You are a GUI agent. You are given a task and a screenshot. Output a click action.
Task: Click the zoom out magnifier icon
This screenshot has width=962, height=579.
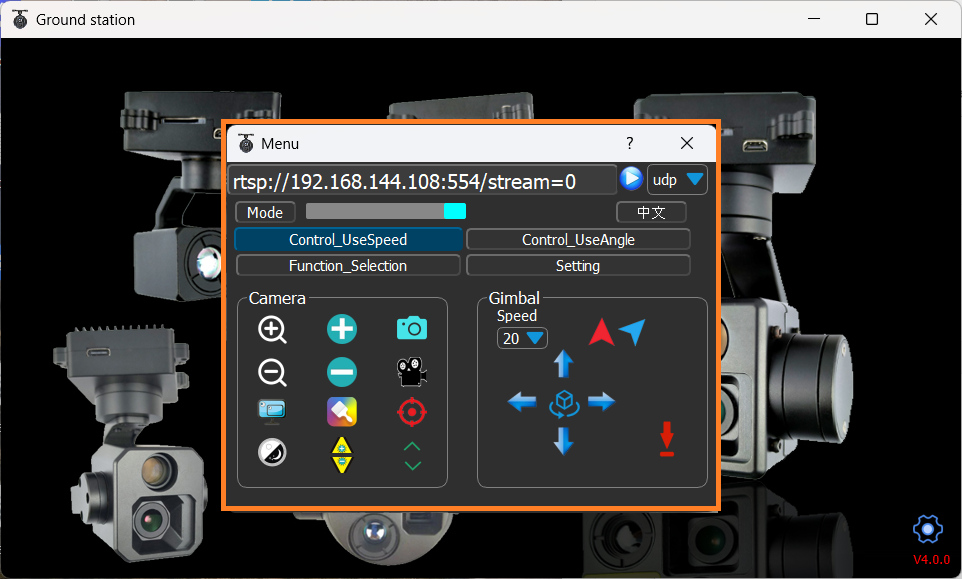tap(272, 372)
